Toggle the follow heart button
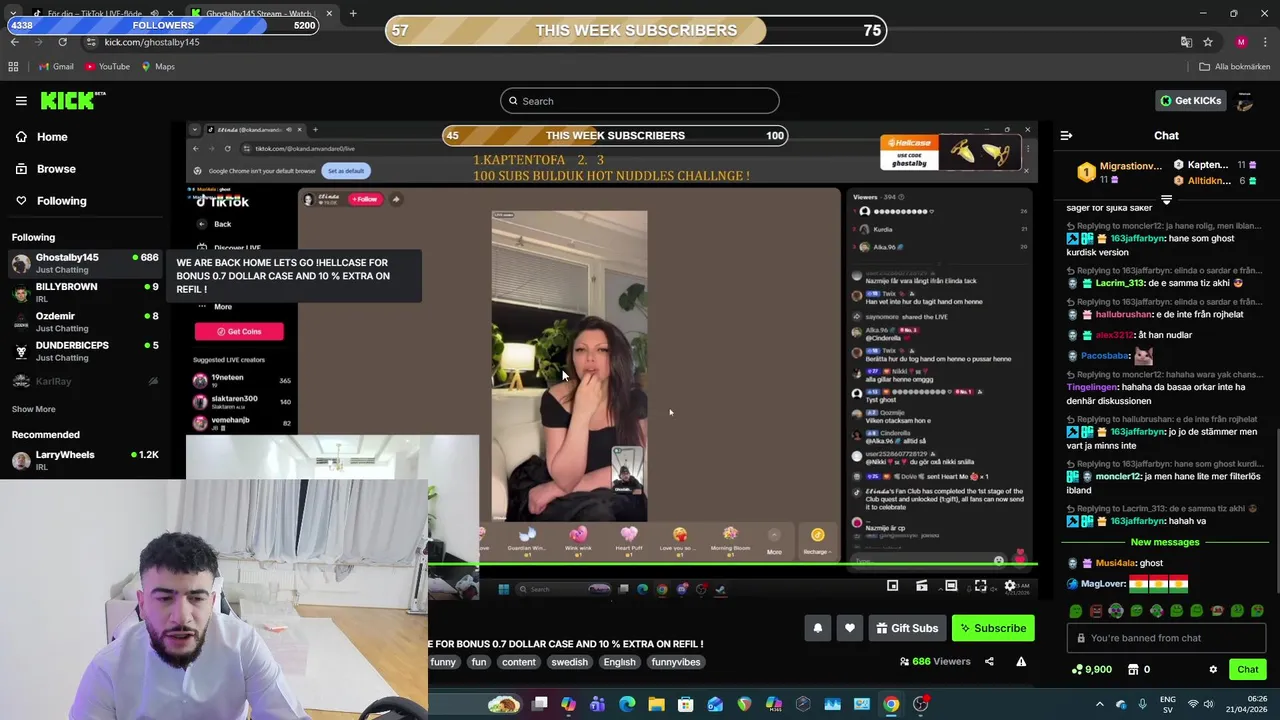Screen dimensions: 1280x720 click(x=850, y=628)
